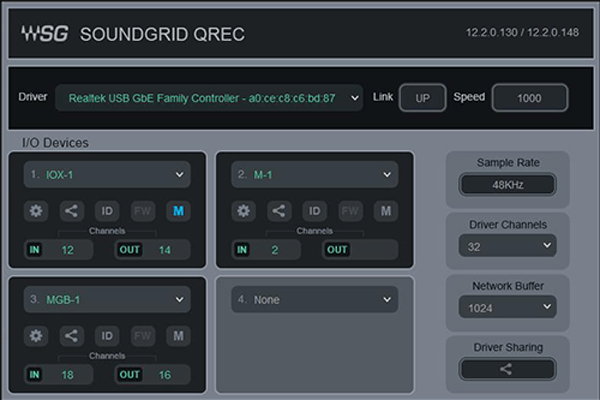Viewport: 600px width, 400px height.
Task: Open settings gear for MGB-1 device
Action: pyautogui.click(x=37, y=336)
